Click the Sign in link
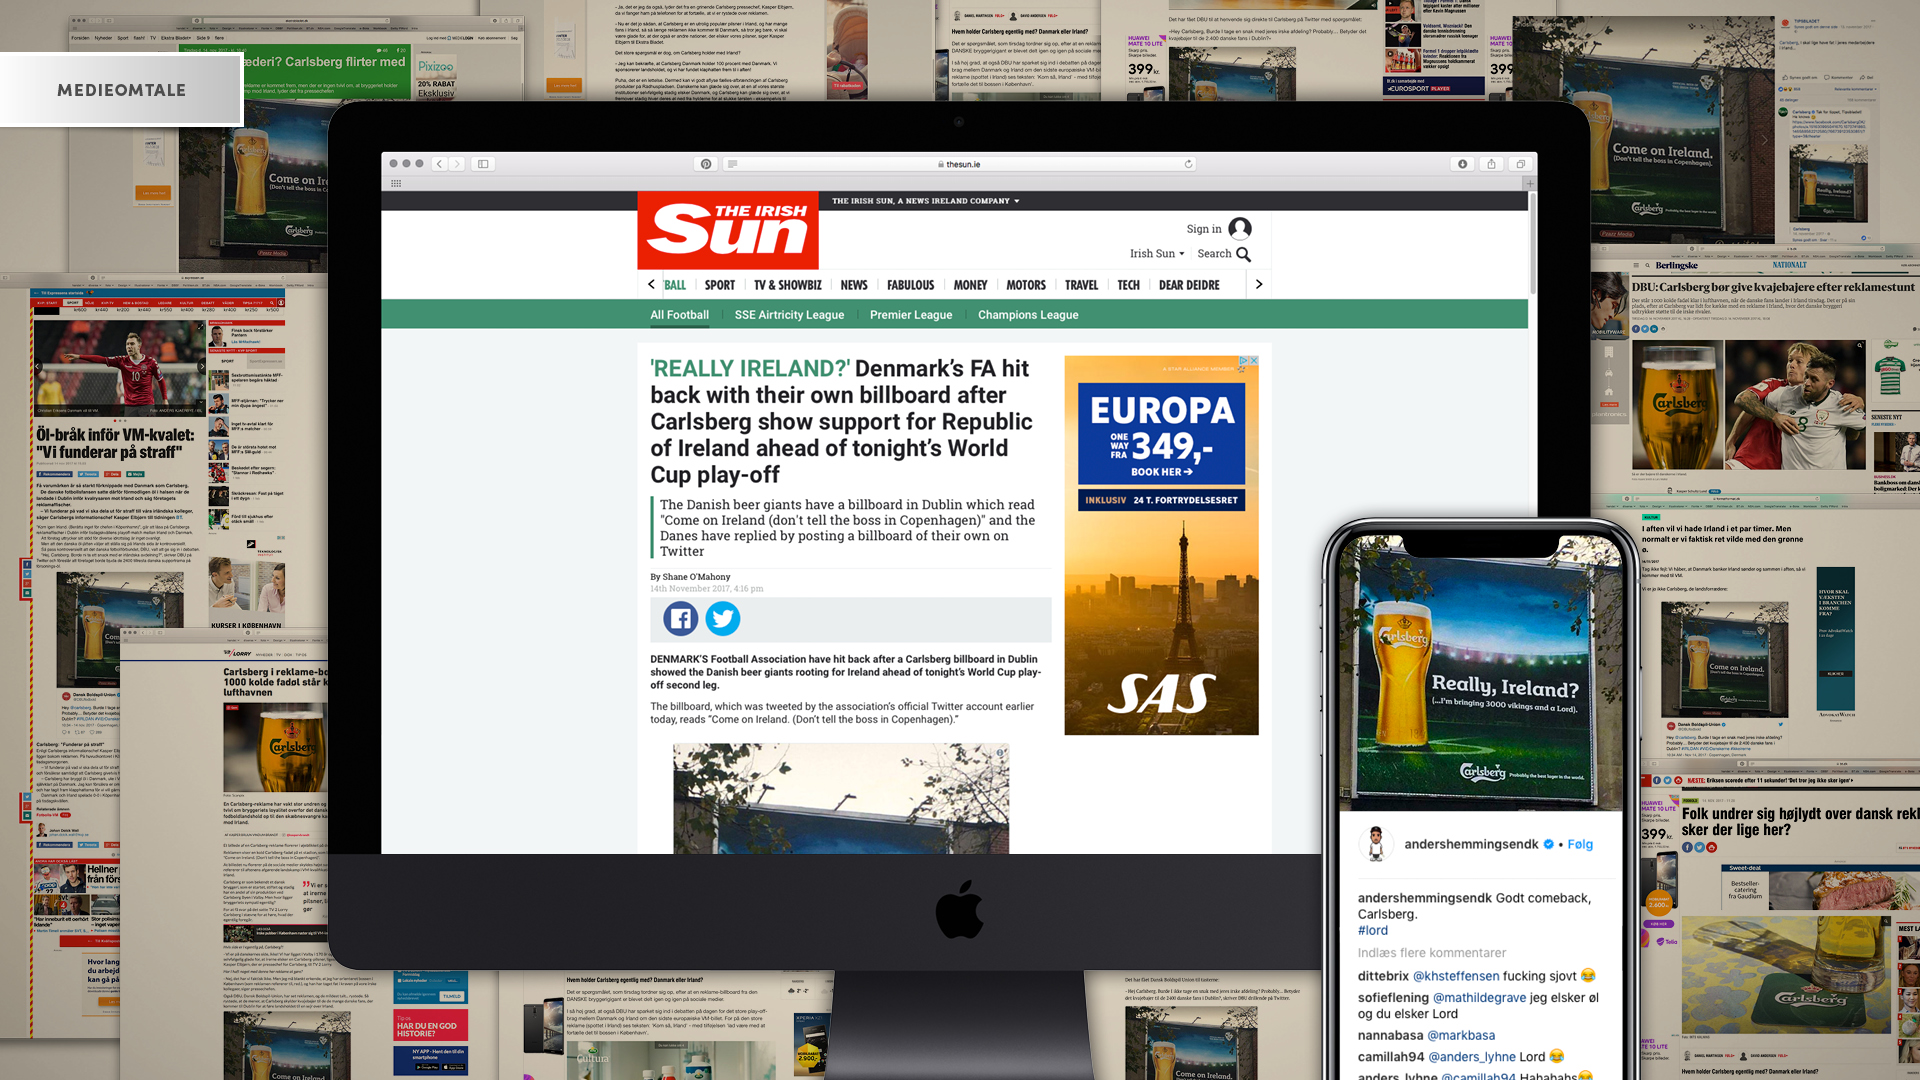The width and height of the screenshot is (1920, 1080). pos(1204,229)
